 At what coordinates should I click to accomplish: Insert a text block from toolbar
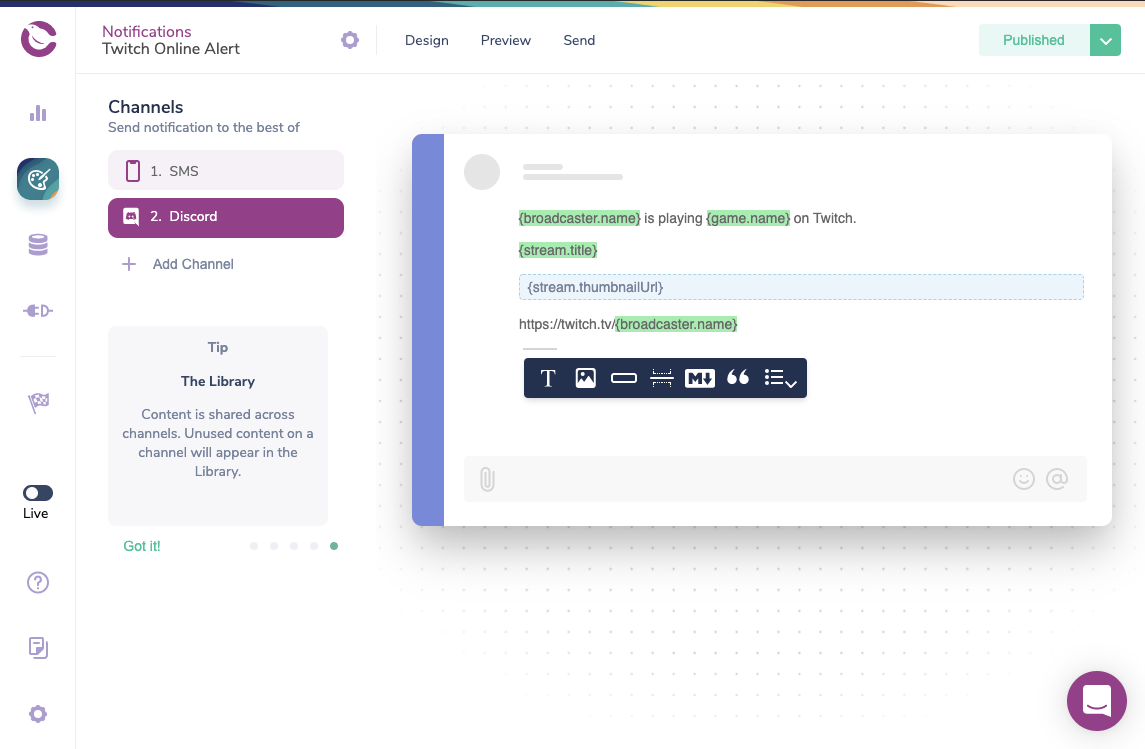548,378
